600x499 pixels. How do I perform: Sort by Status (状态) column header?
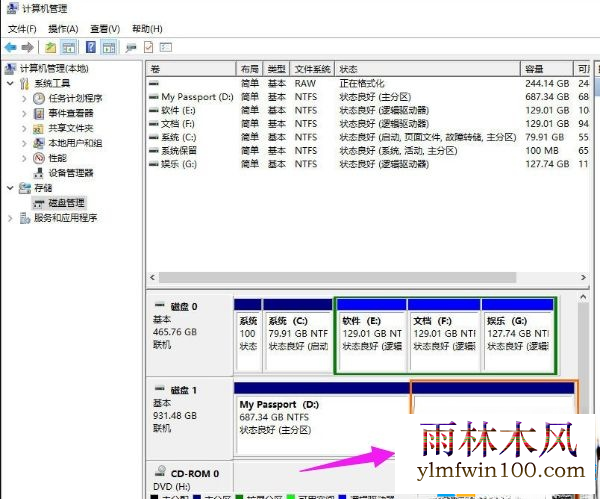point(427,69)
